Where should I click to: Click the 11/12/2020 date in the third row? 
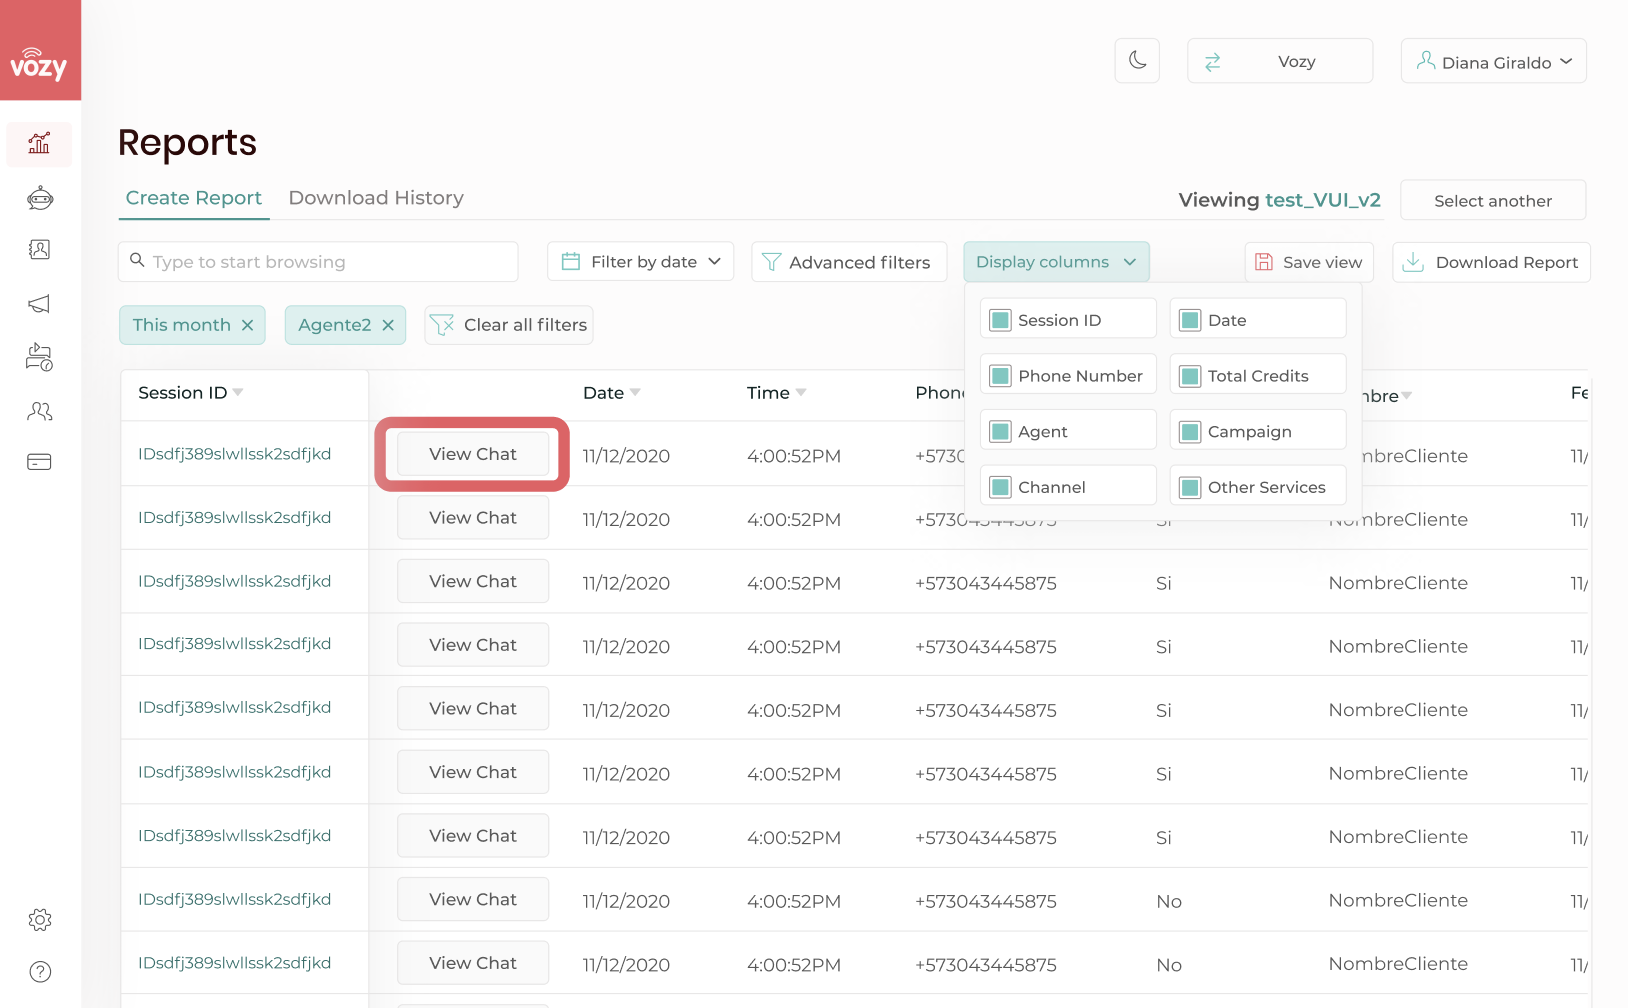tap(626, 583)
